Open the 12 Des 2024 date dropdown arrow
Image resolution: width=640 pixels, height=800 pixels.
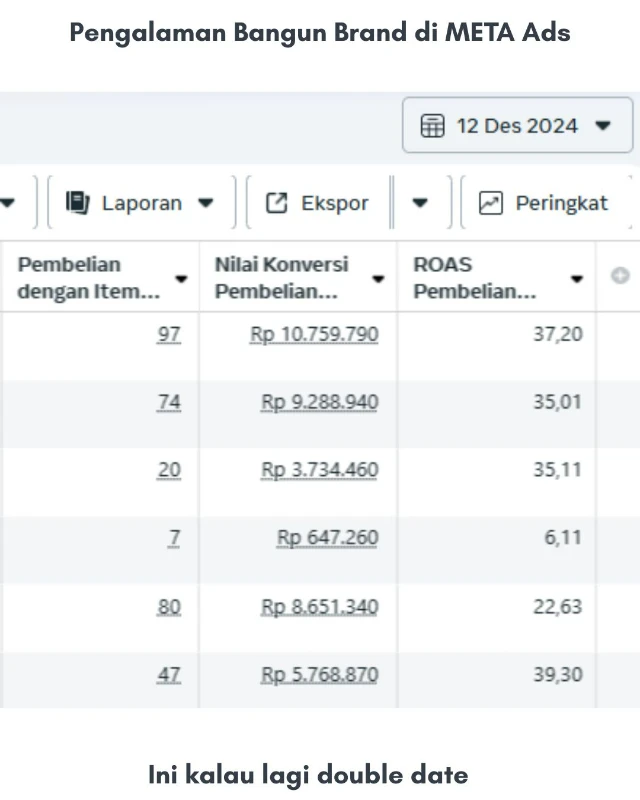tap(602, 126)
